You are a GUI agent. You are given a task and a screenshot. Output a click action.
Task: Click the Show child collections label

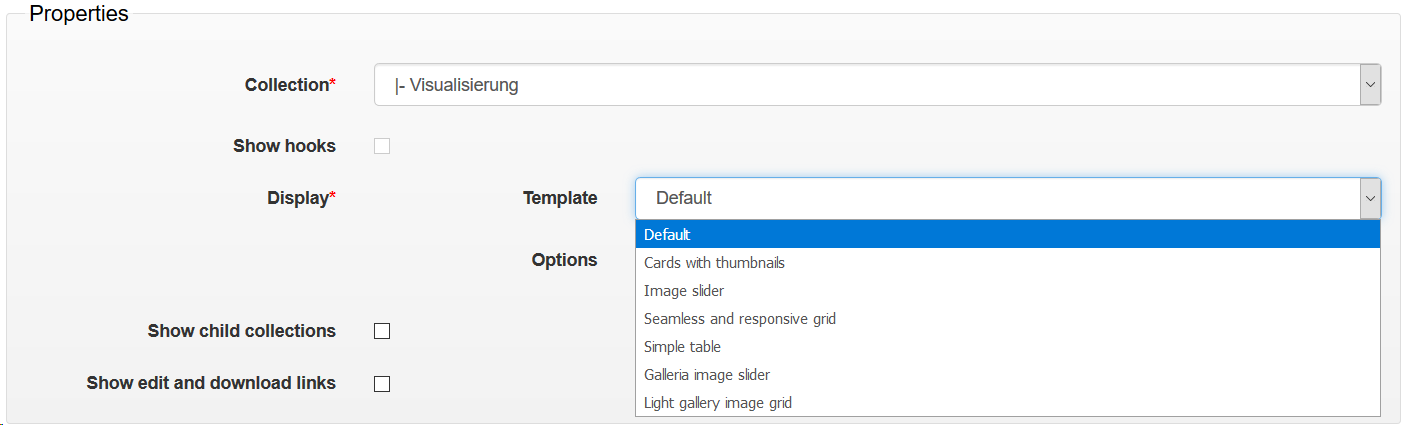(x=241, y=331)
